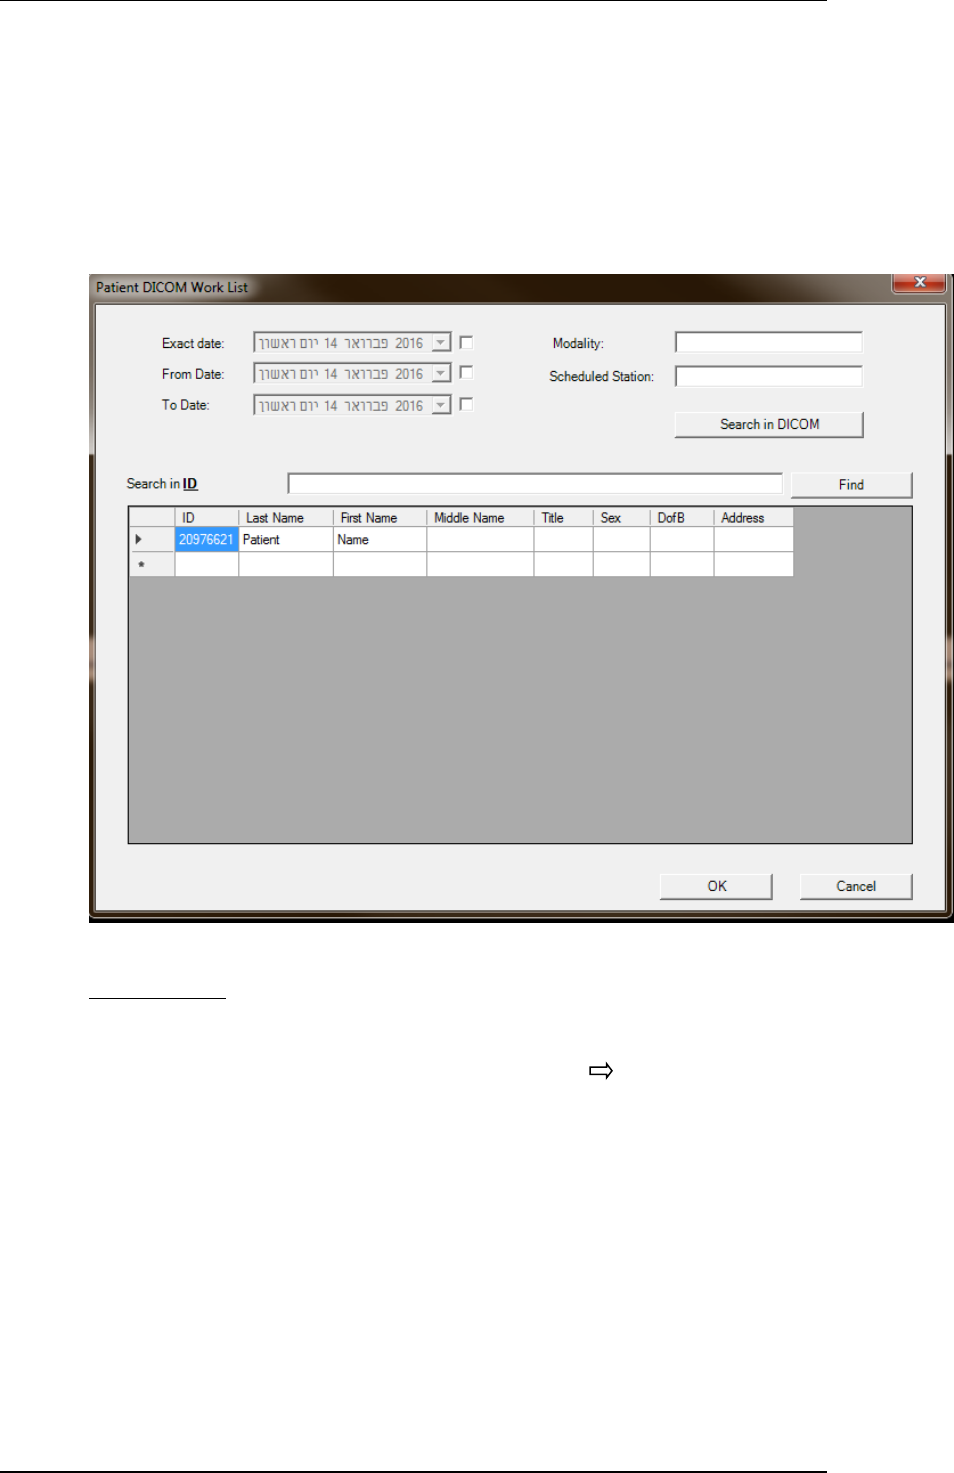Enable the To Date checkbox
Viewport: 954px width, 1473px height.
[x=466, y=405]
